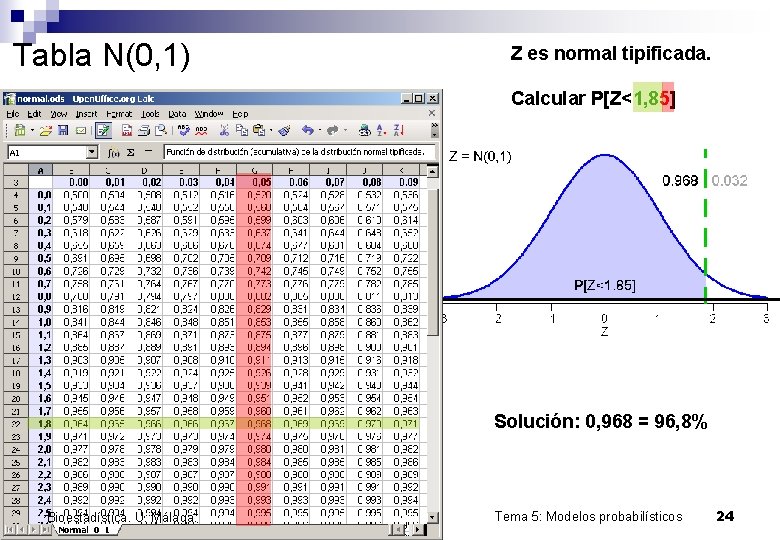This screenshot has width=780, height=540.
Task: Click the next-sheet navigation arrow
Action: [x=34, y=530]
